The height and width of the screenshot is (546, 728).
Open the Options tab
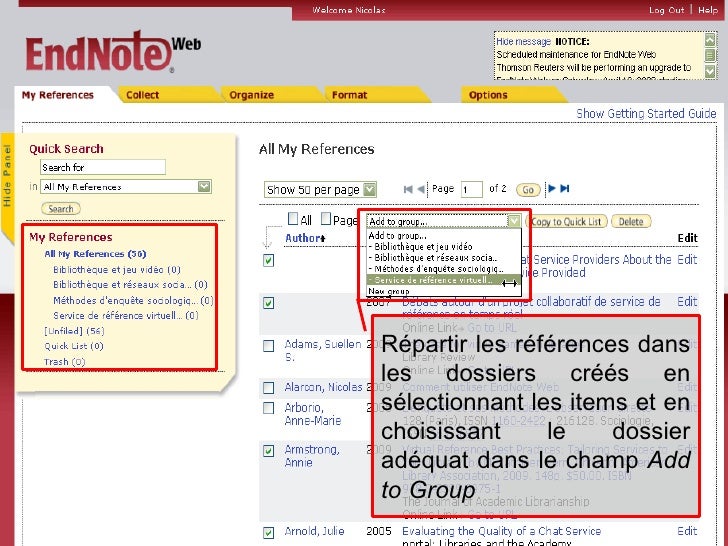pos(488,95)
